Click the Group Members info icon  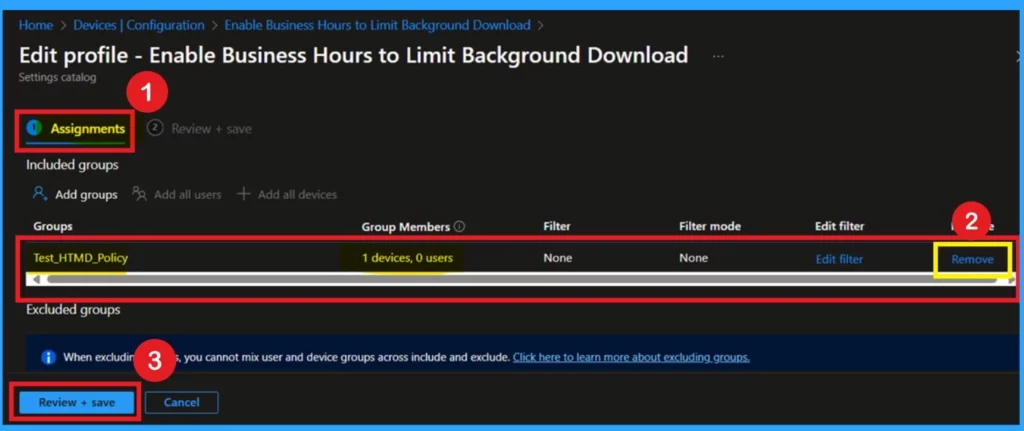(x=459, y=227)
